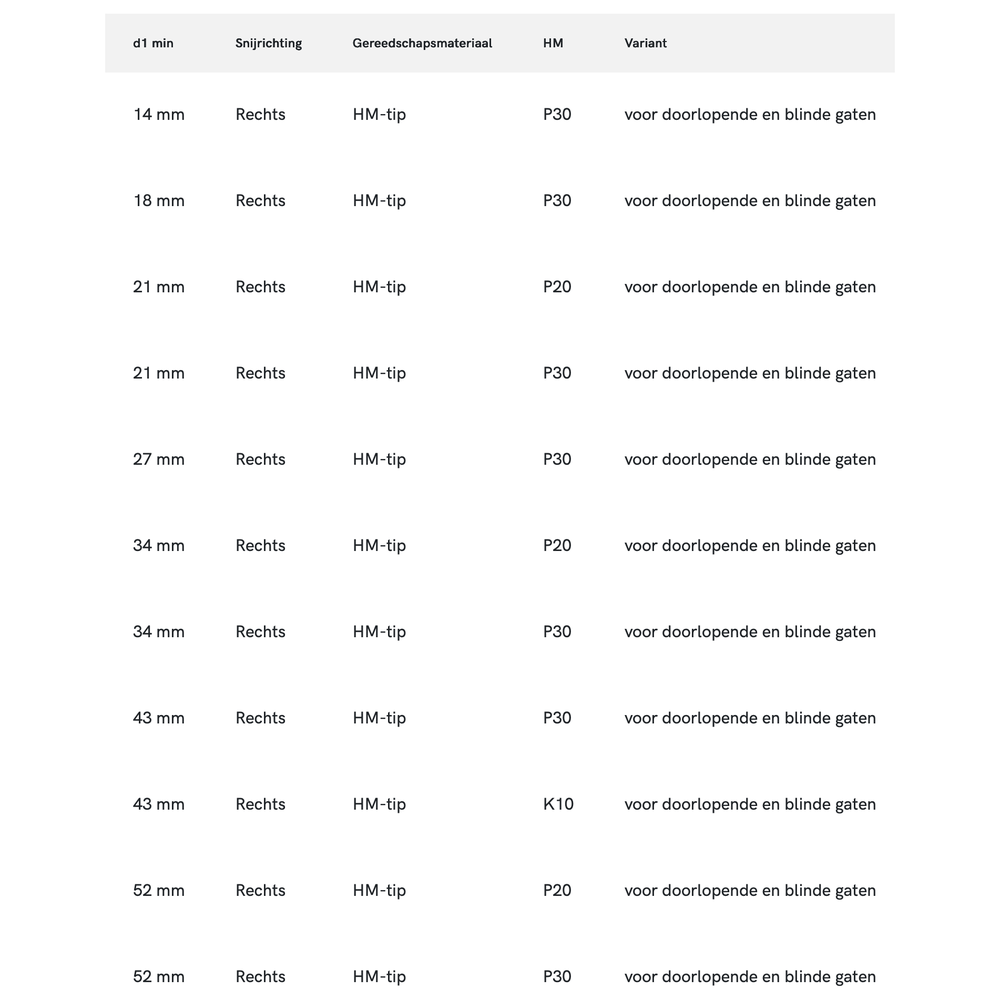Select the HM column header
Image resolution: width=1000 pixels, height=1000 pixels.
553,43
